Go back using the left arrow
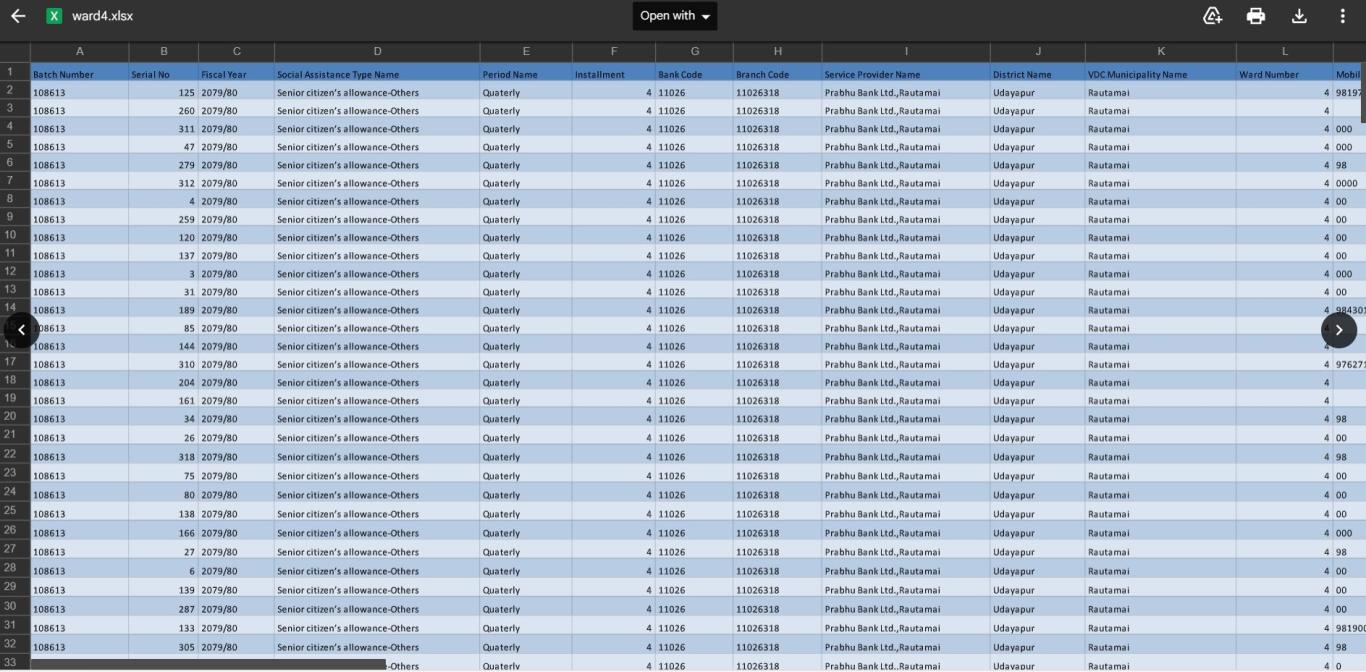This screenshot has width=1366, height=672. 18,16
